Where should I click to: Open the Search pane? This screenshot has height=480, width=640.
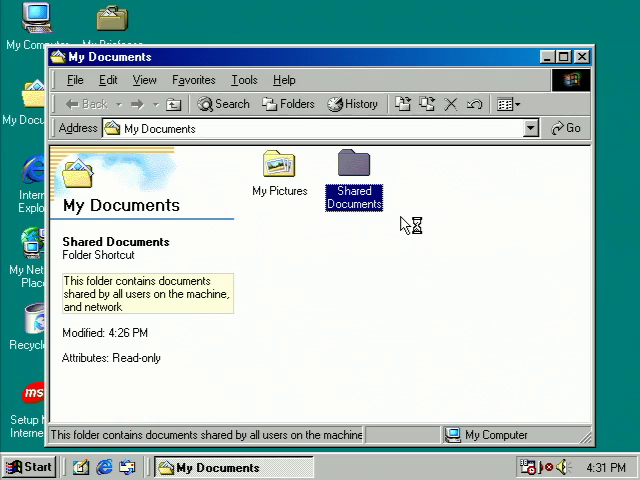pyautogui.click(x=223, y=104)
